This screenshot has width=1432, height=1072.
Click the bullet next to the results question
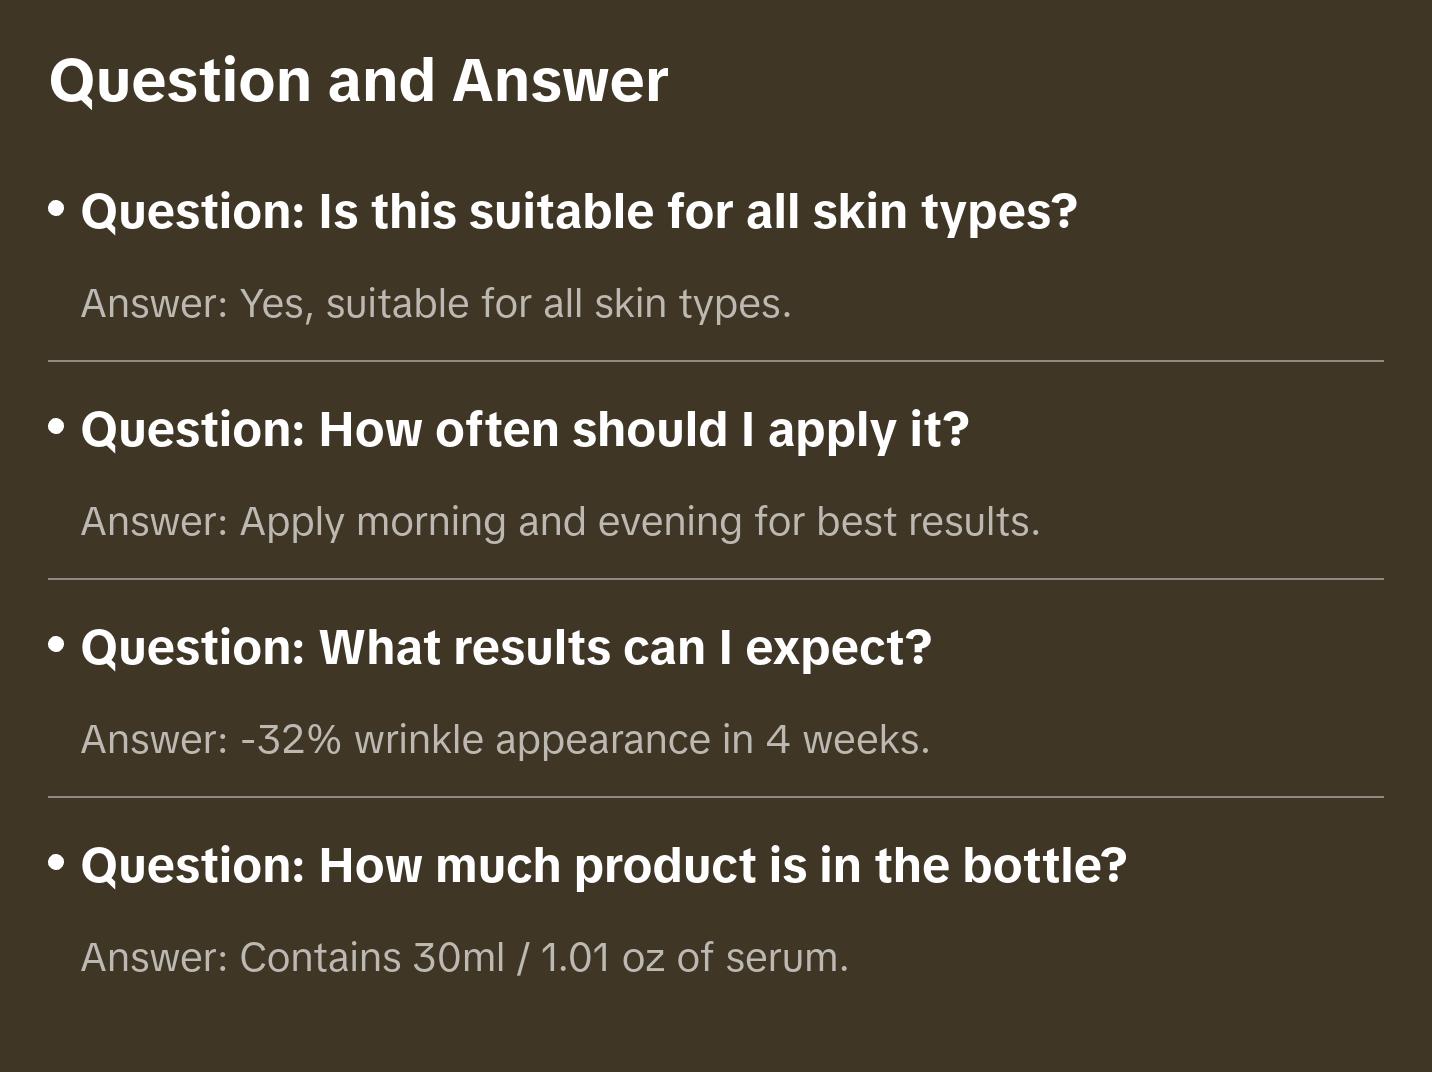coord(57,645)
